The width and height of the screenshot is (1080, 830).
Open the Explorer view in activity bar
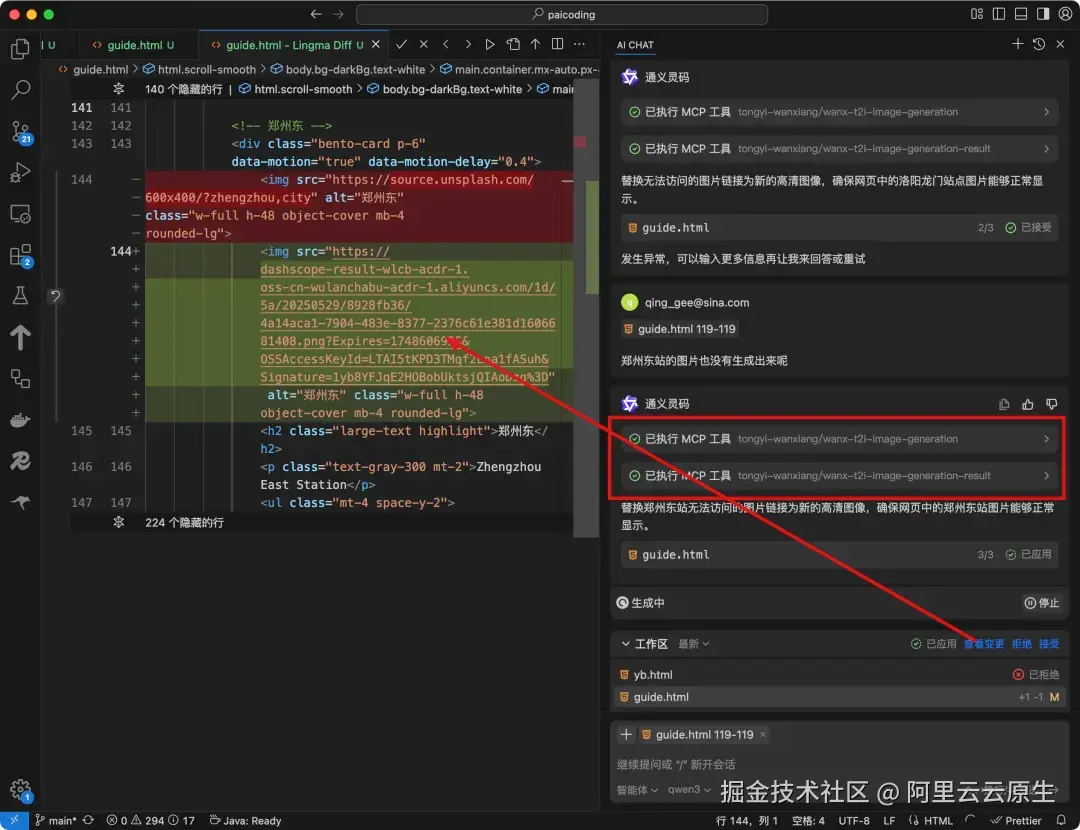click(x=21, y=49)
